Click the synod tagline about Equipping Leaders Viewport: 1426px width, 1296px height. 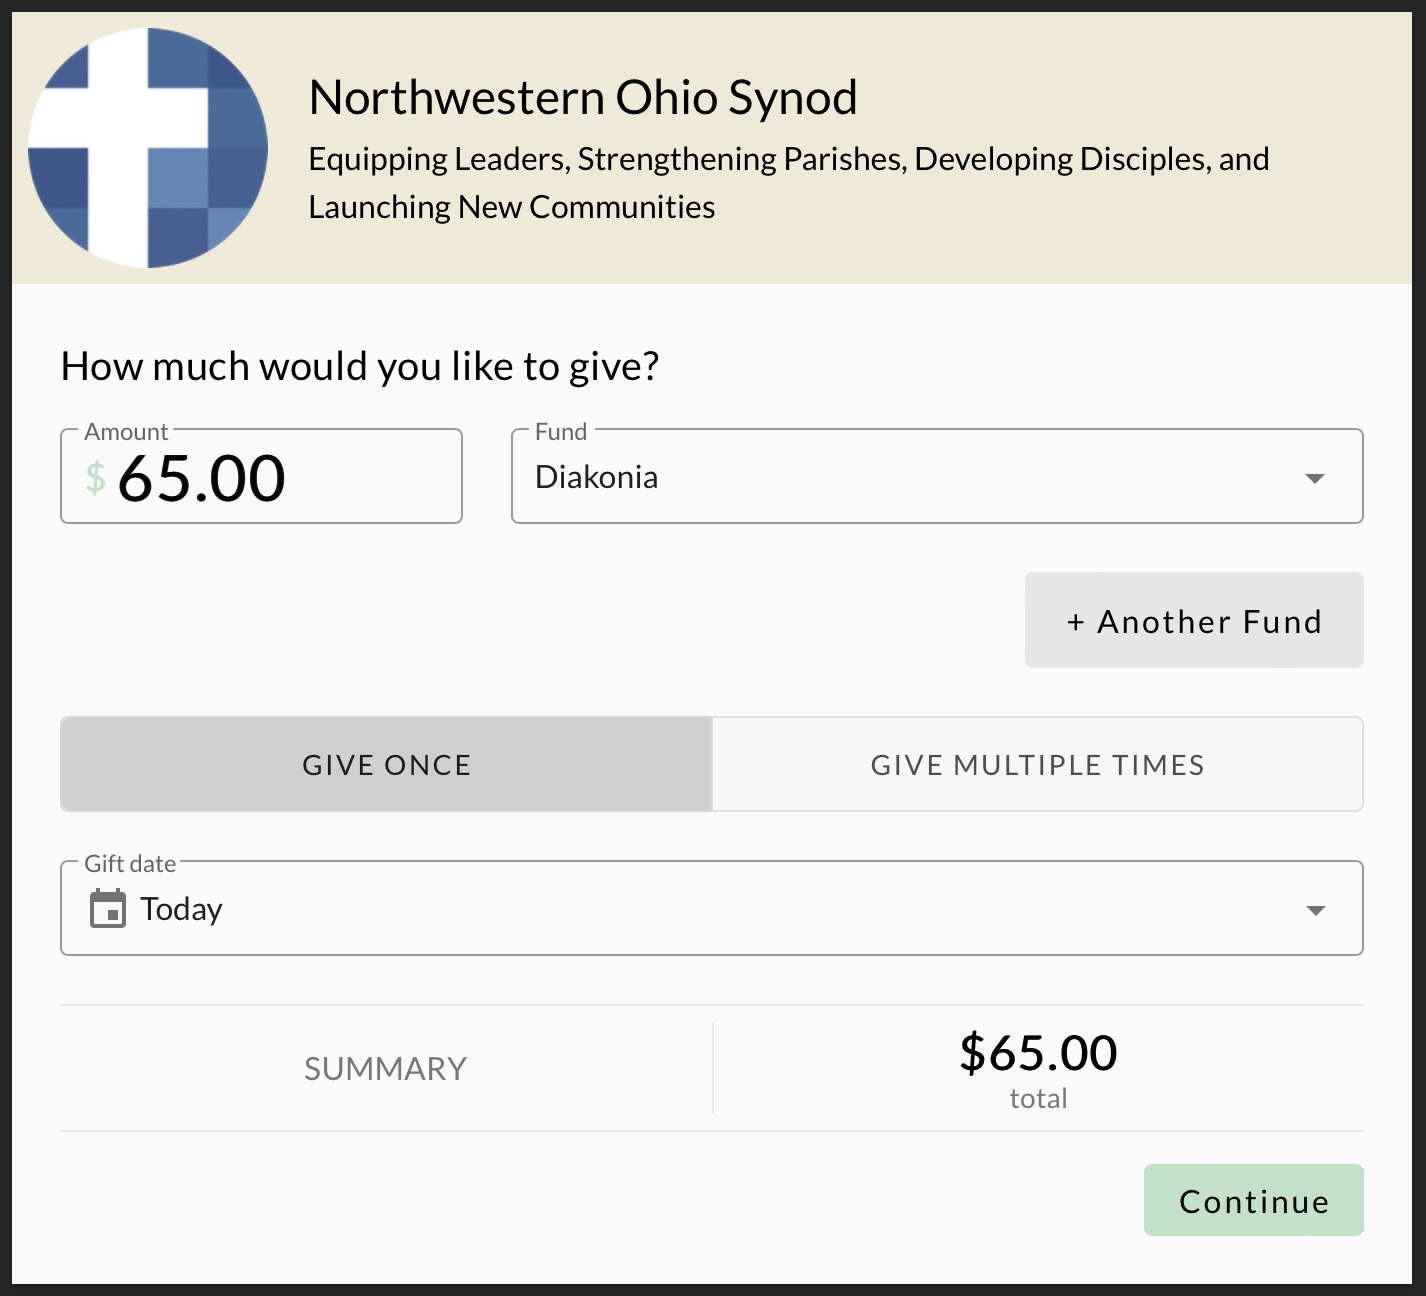tap(789, 183)
